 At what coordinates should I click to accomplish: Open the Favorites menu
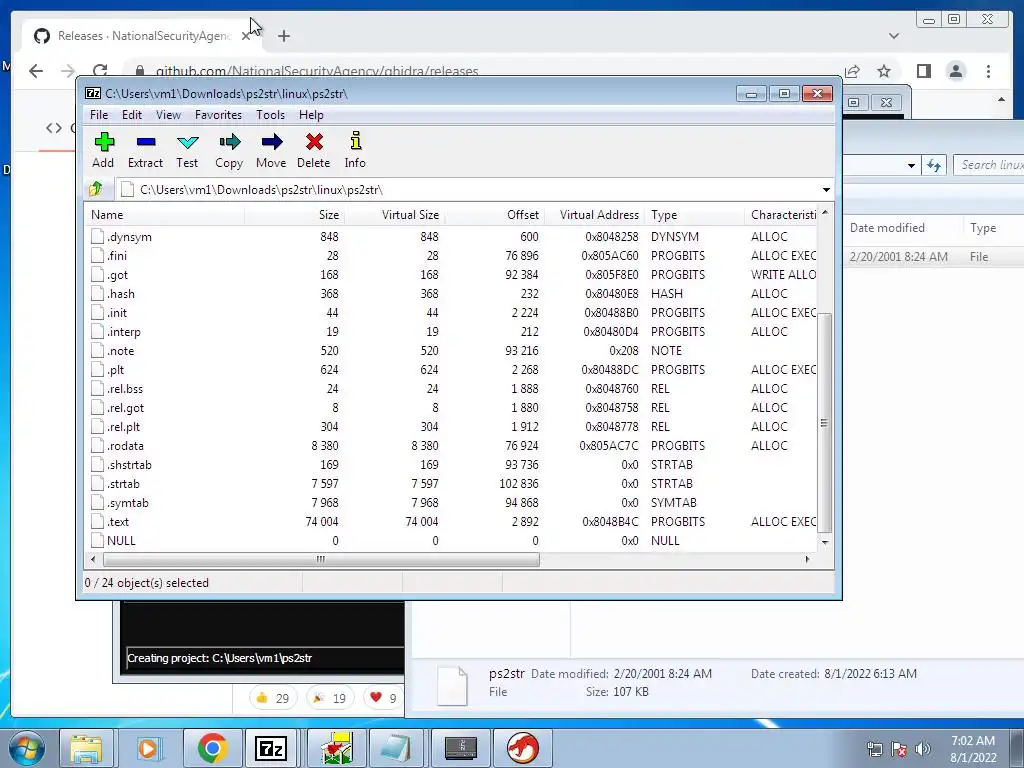218,115
